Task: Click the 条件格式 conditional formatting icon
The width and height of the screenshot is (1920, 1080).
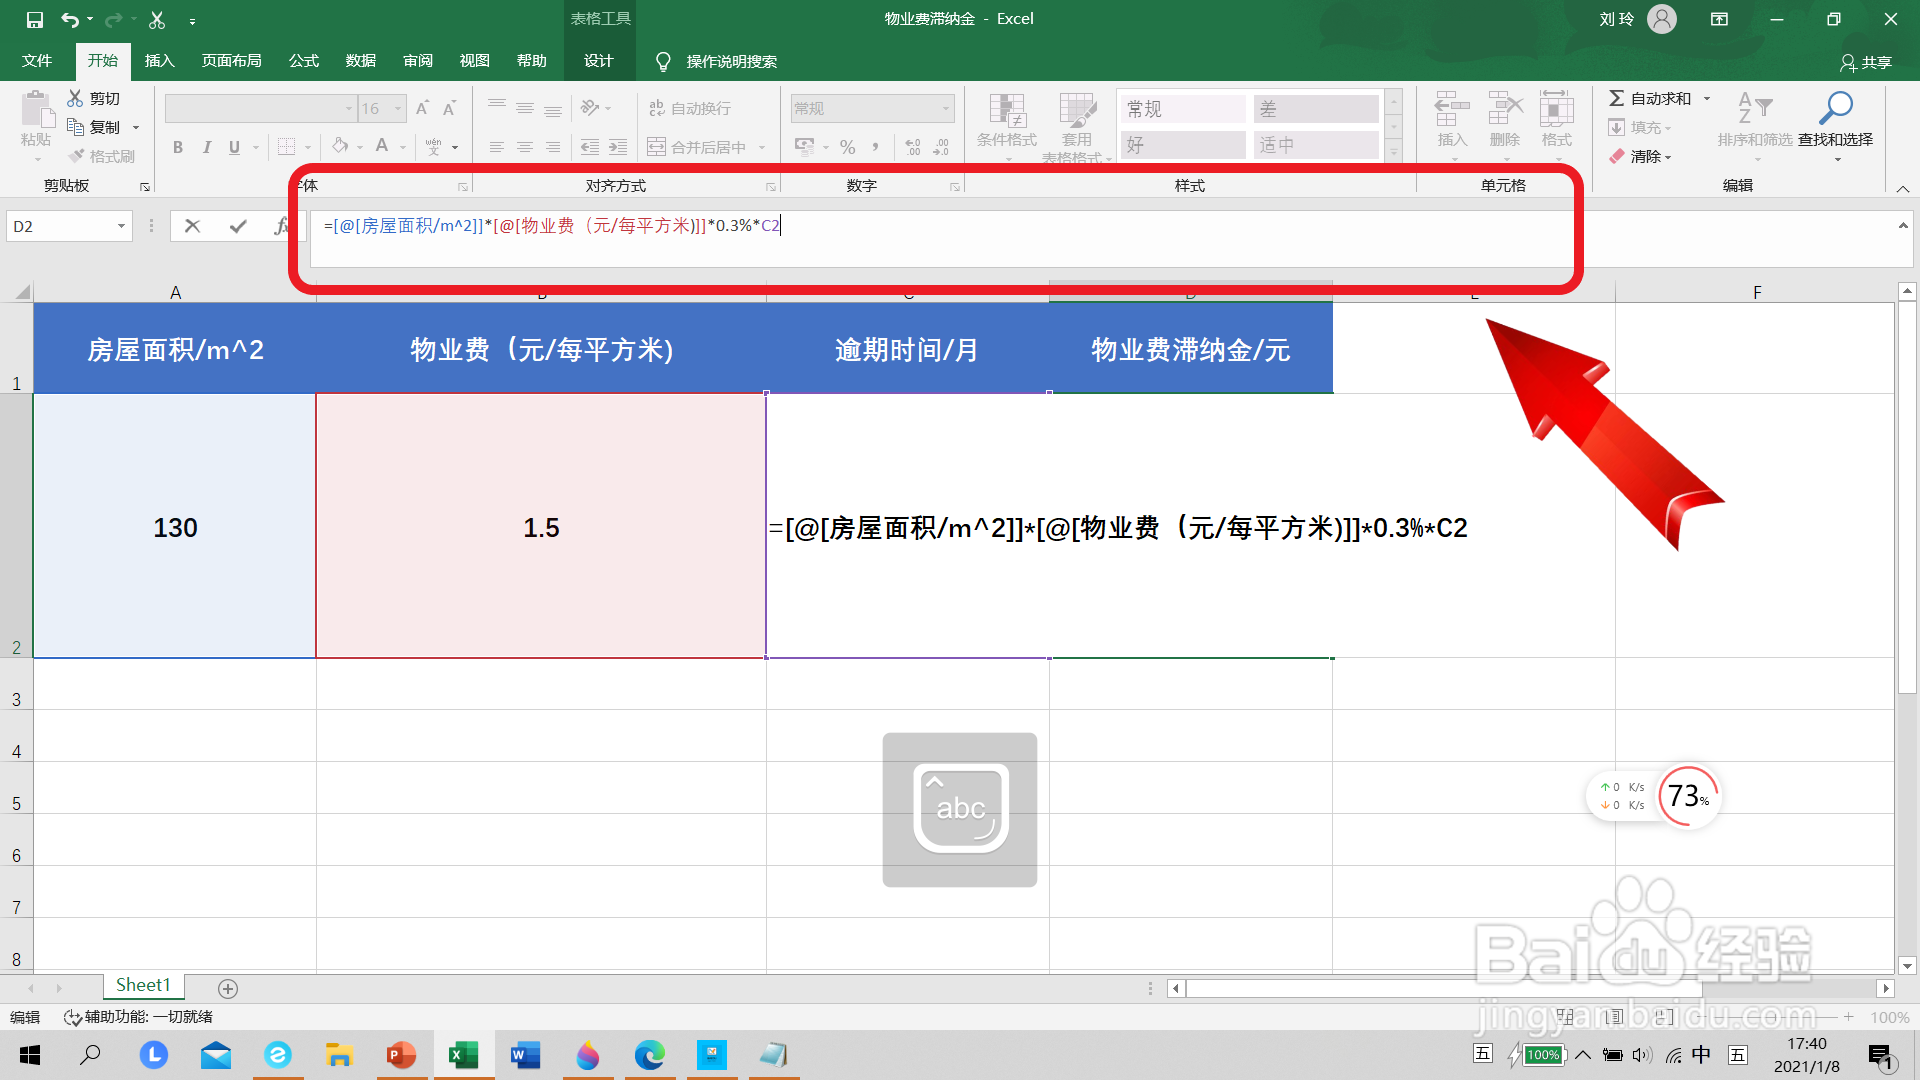Action: click(x=1007, y=110)
